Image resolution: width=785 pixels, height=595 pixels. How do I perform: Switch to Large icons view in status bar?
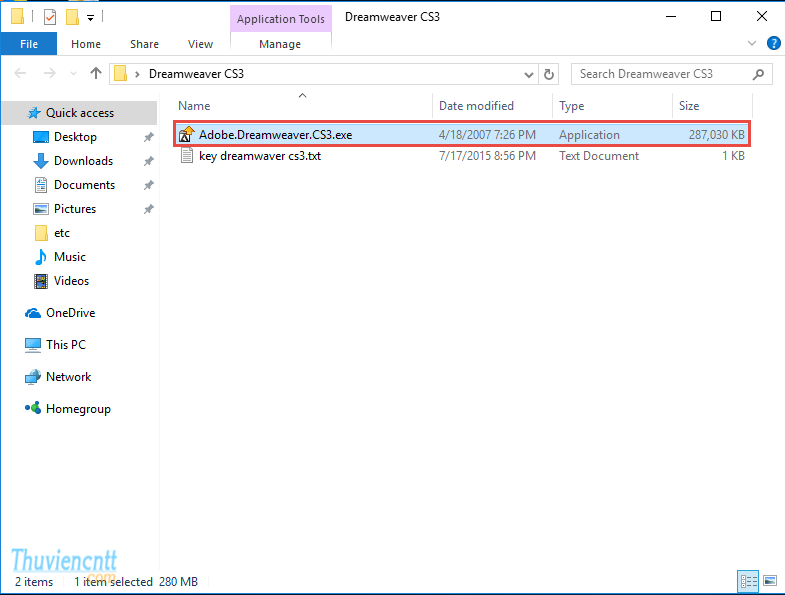[x=770, y=581]
